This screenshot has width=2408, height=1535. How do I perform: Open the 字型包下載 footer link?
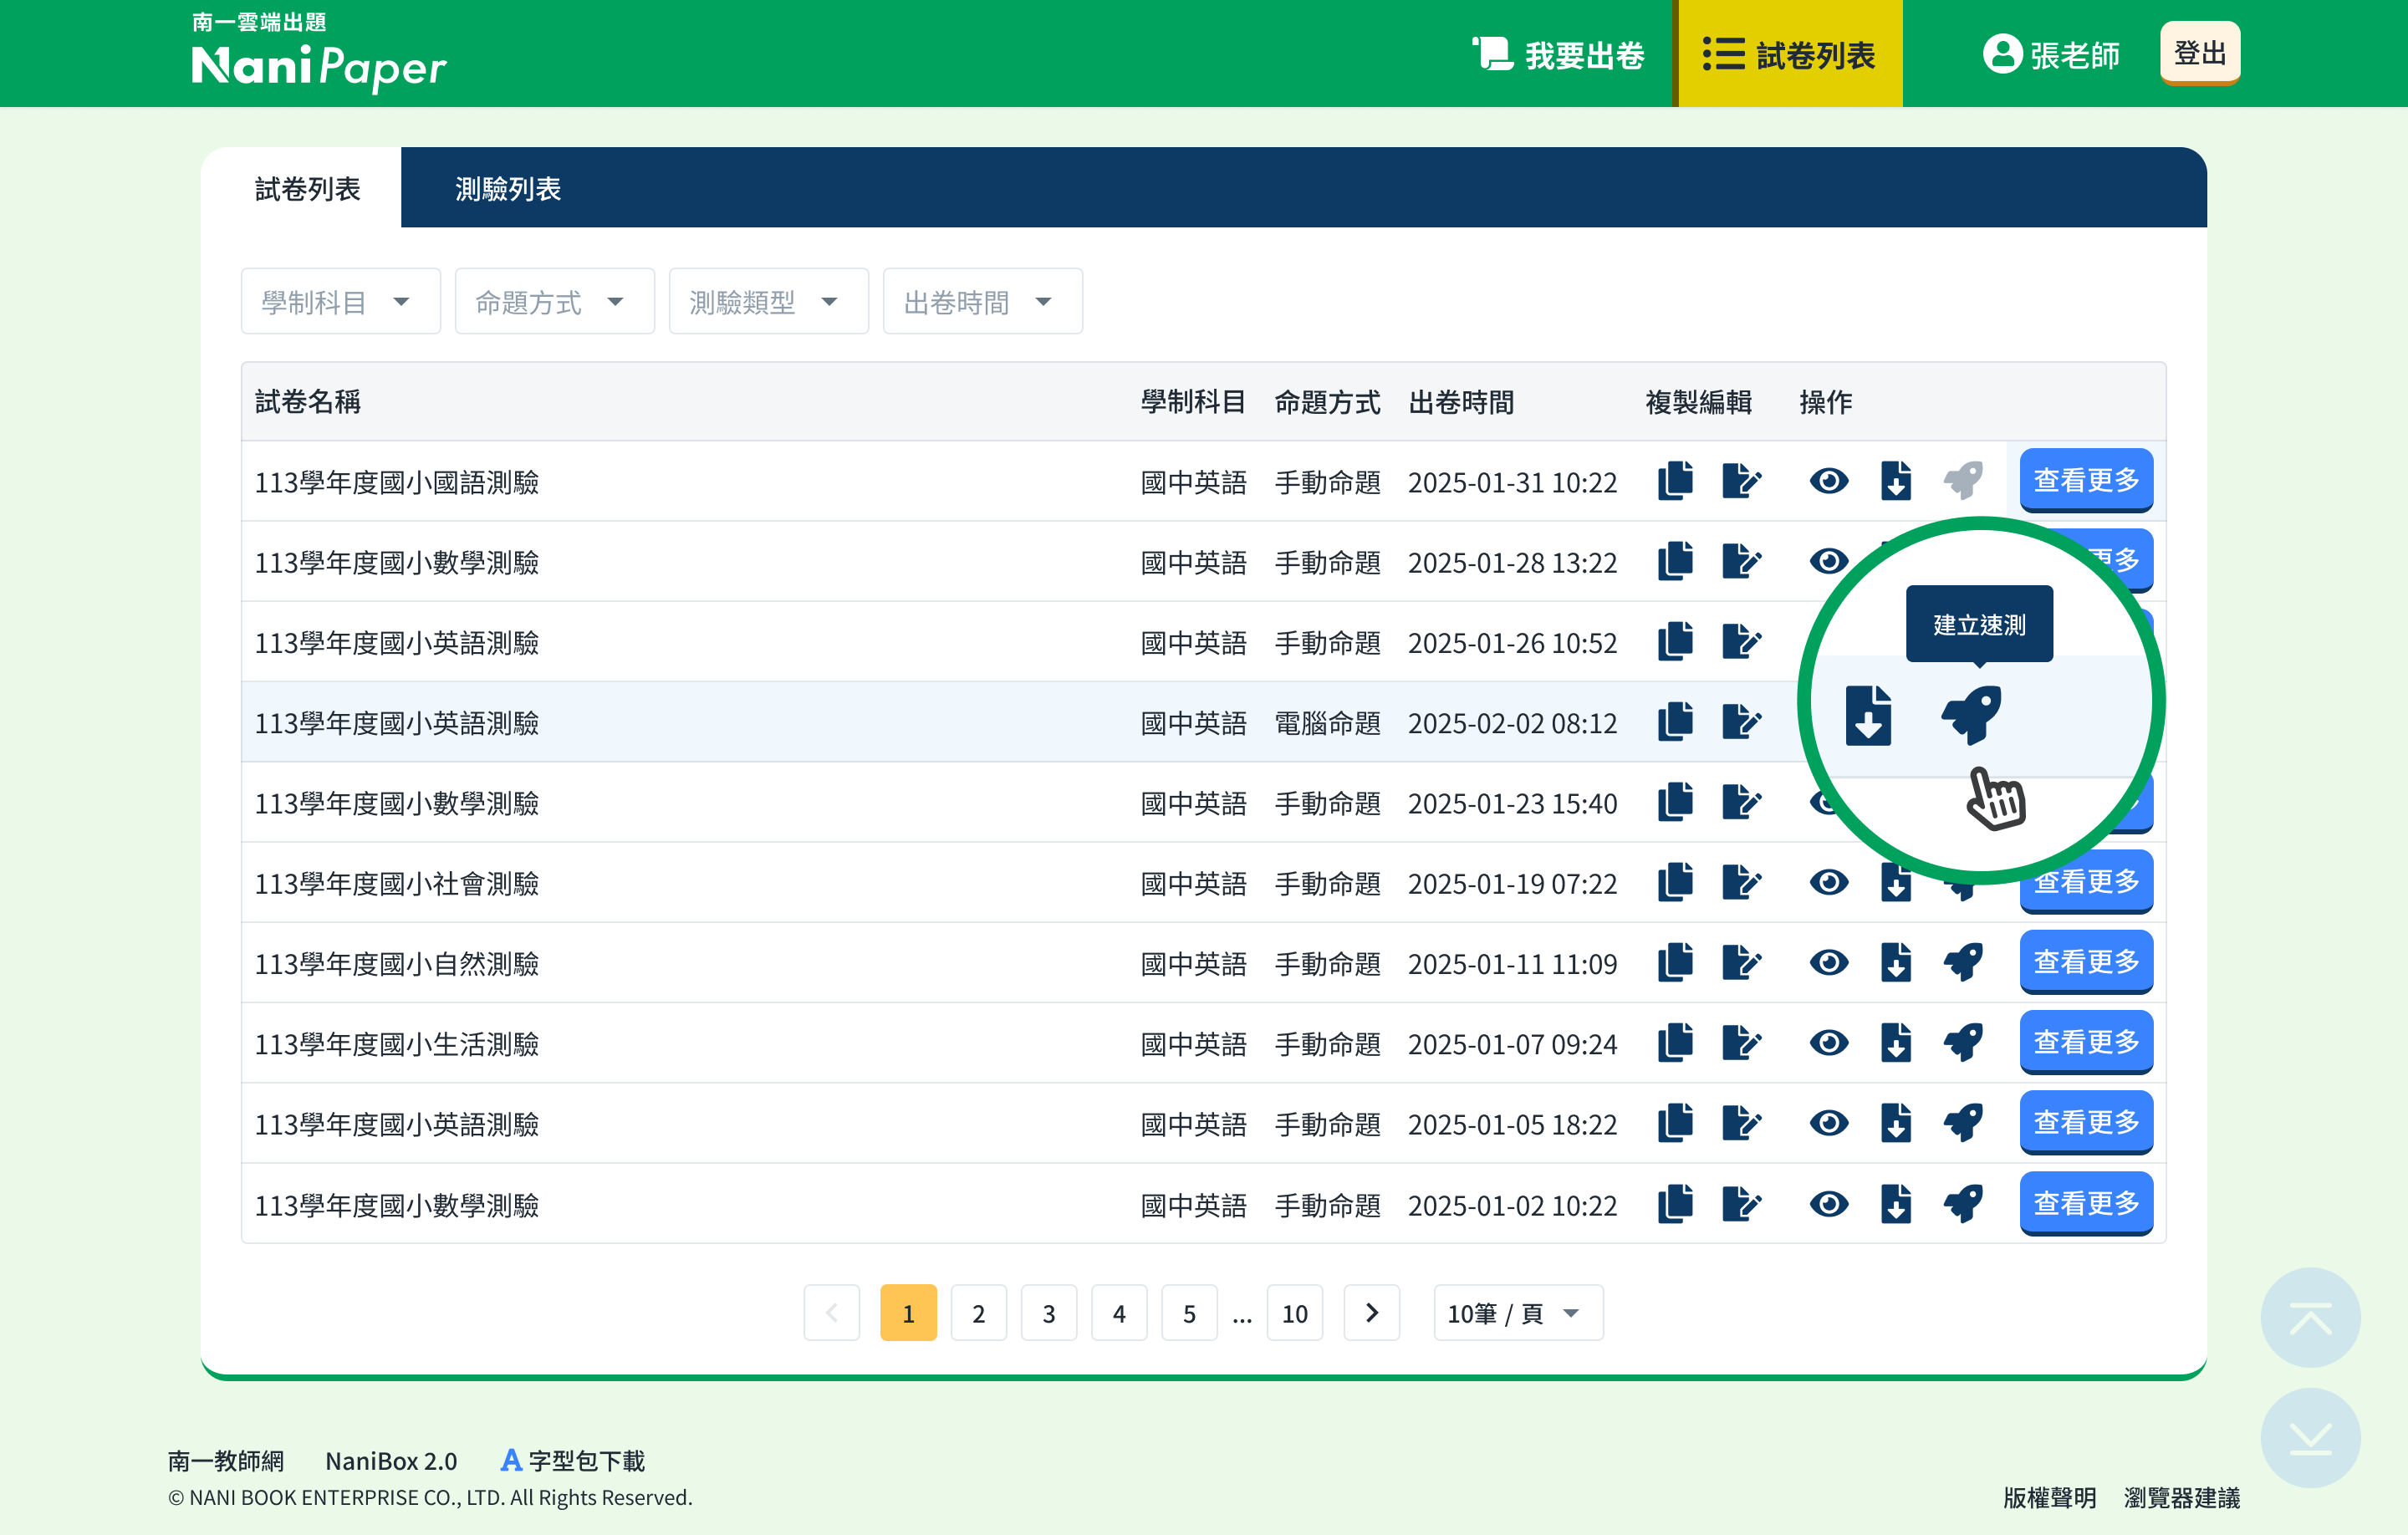click(573, 1461)
